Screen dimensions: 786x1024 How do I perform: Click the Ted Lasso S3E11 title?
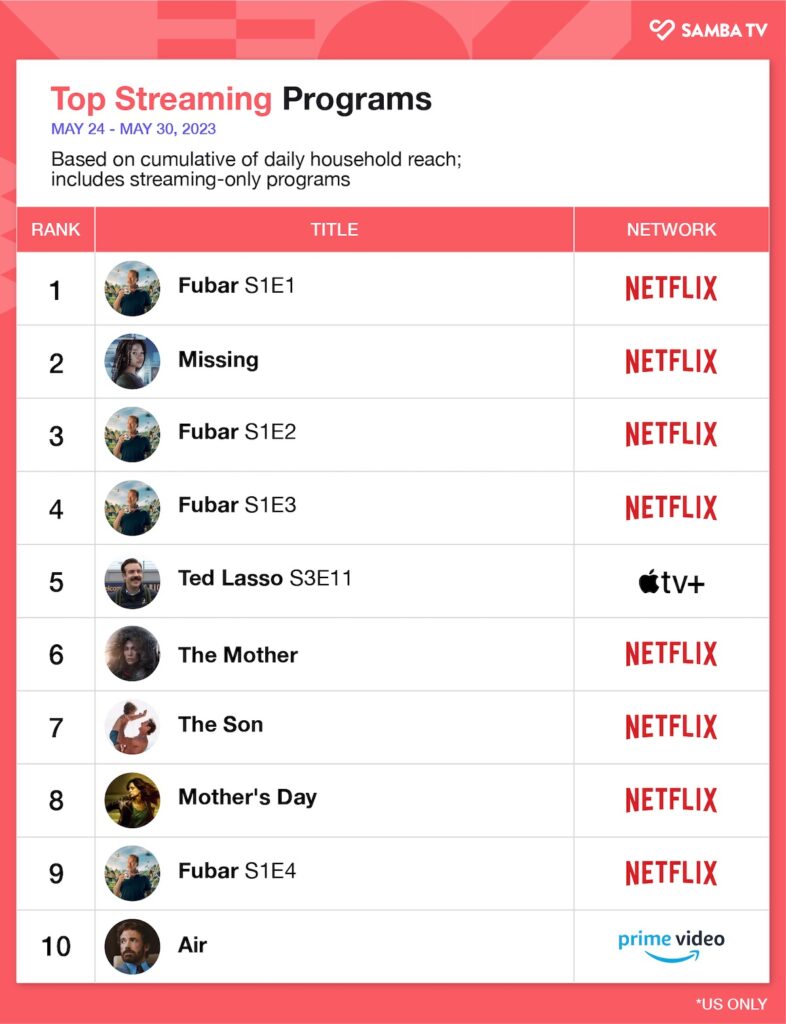pos(265,578)
